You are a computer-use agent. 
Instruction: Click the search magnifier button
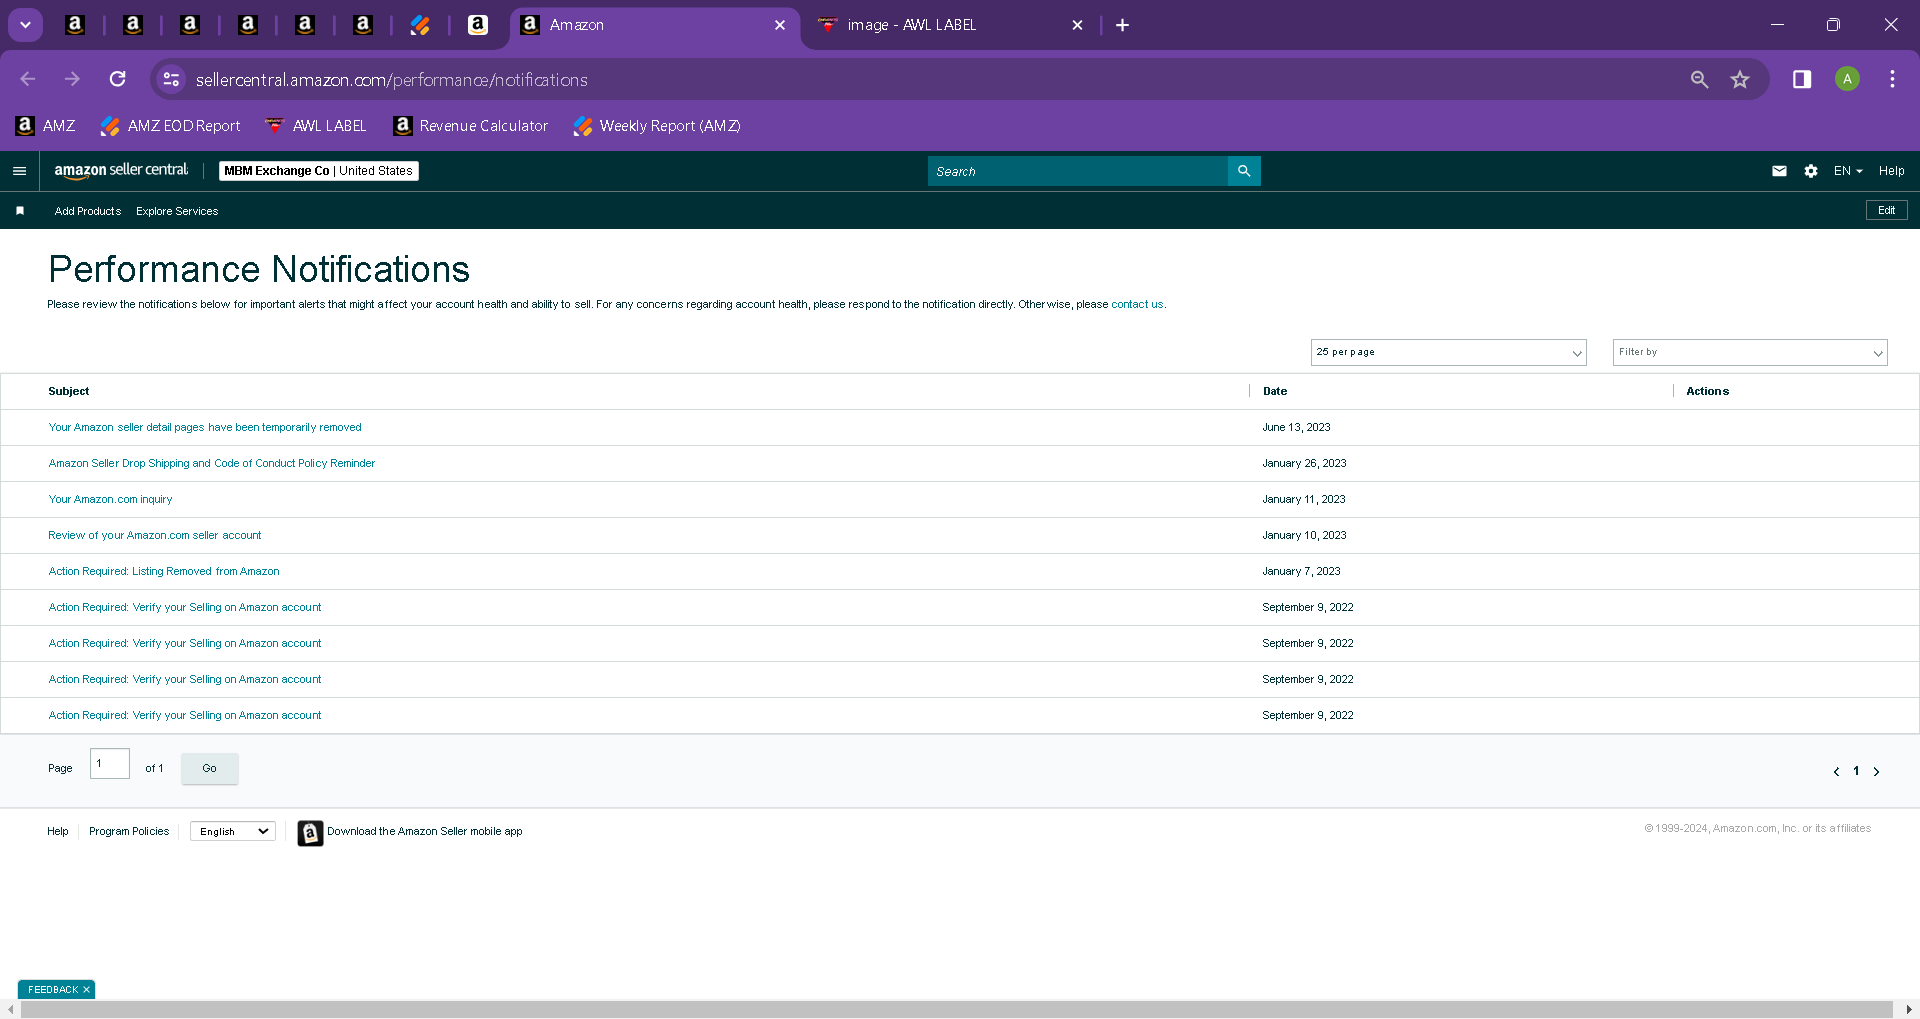(x=1244, y=171)
